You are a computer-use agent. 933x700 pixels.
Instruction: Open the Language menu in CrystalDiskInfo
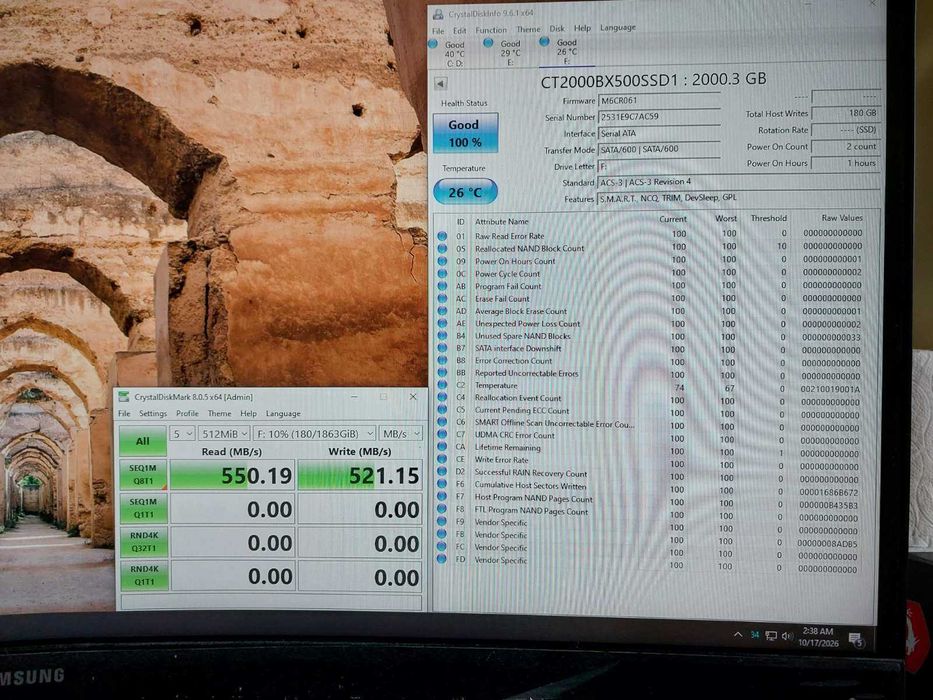pos(618,27)
